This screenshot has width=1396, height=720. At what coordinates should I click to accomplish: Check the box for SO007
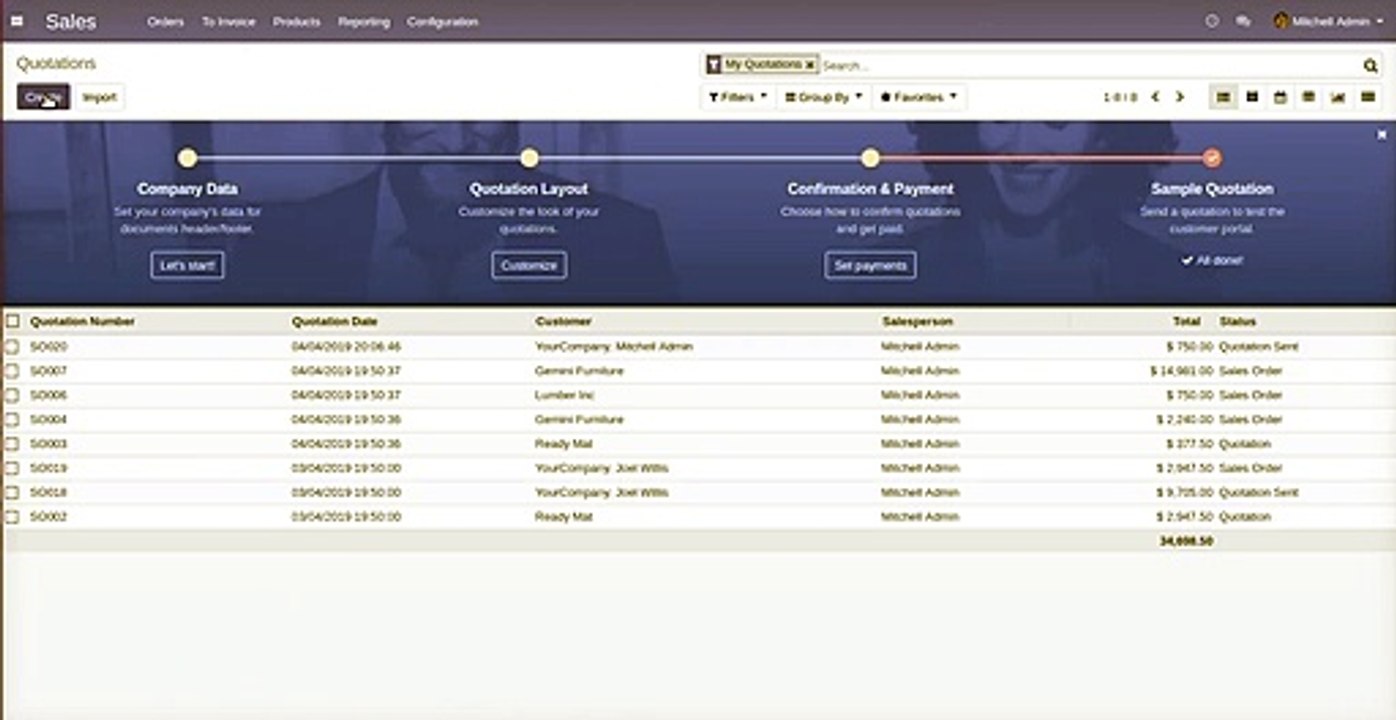[x=12, y=371]
